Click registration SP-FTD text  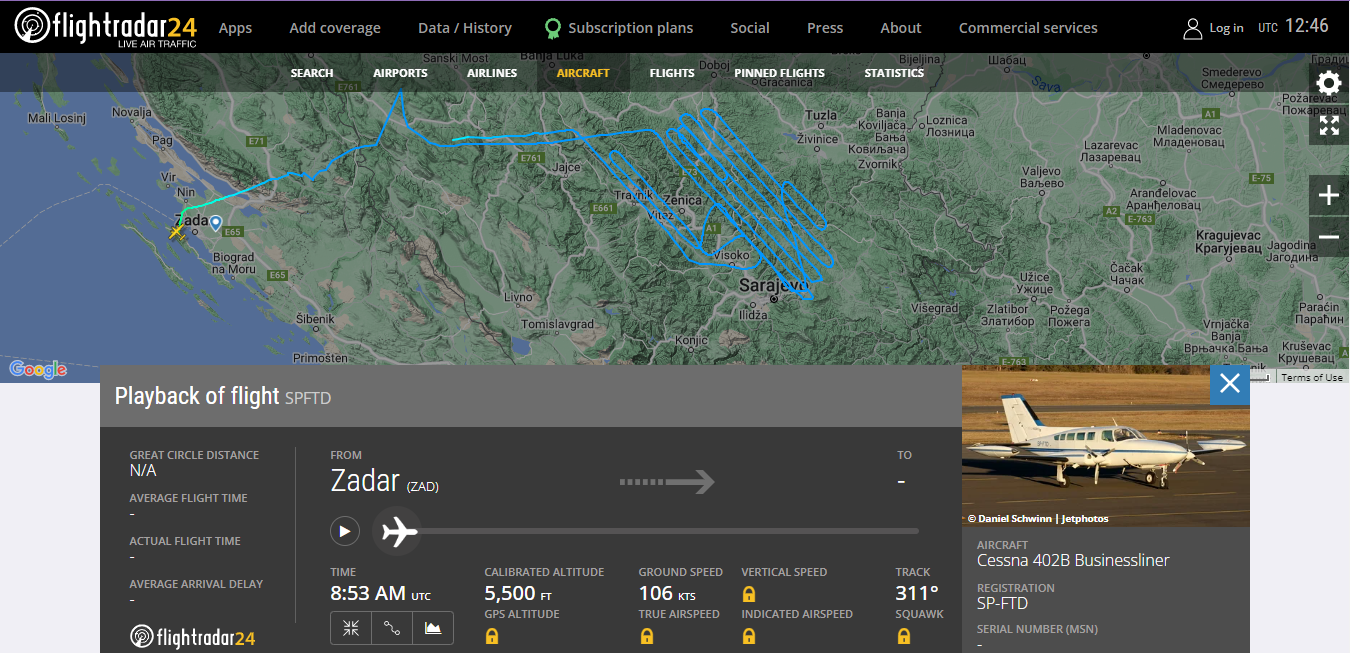click(1002, 604)
